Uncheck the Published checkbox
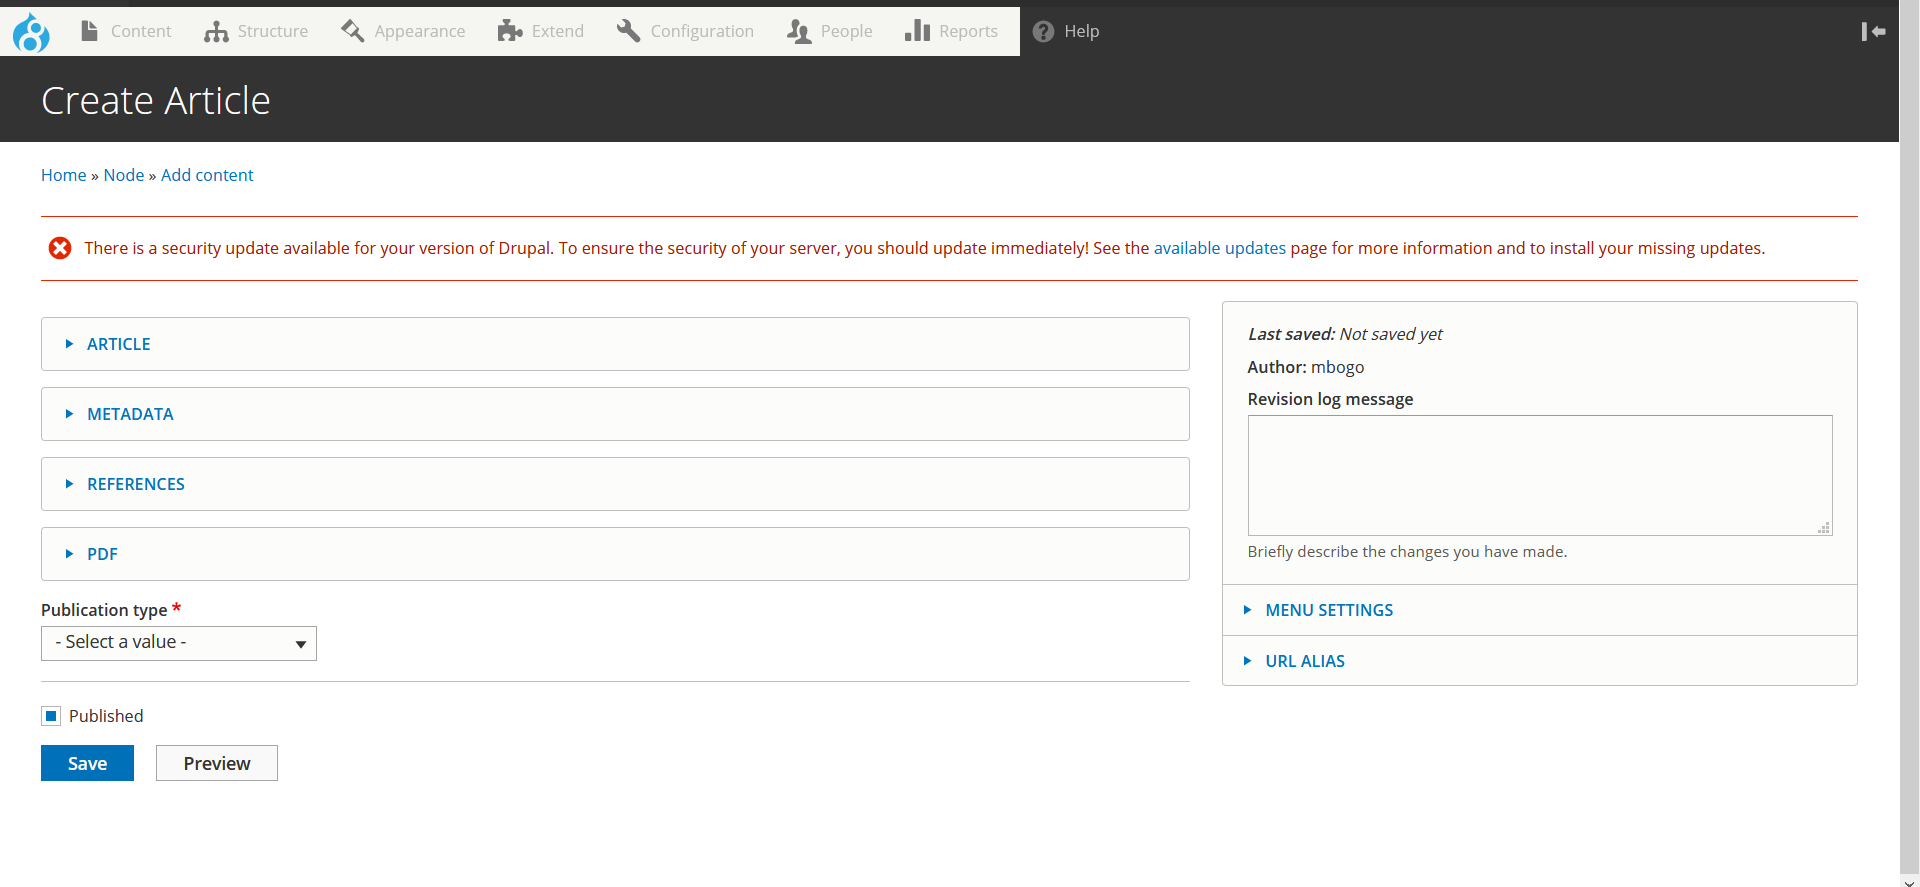 [x=51, y=716]
